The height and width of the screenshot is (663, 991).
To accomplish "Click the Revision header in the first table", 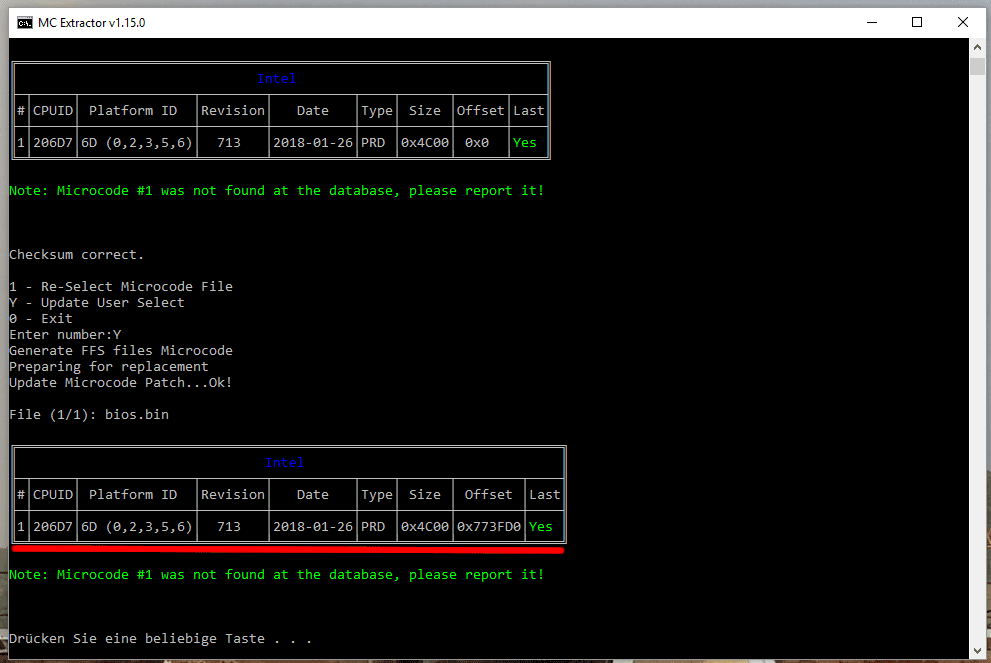I will coord(233,111).
